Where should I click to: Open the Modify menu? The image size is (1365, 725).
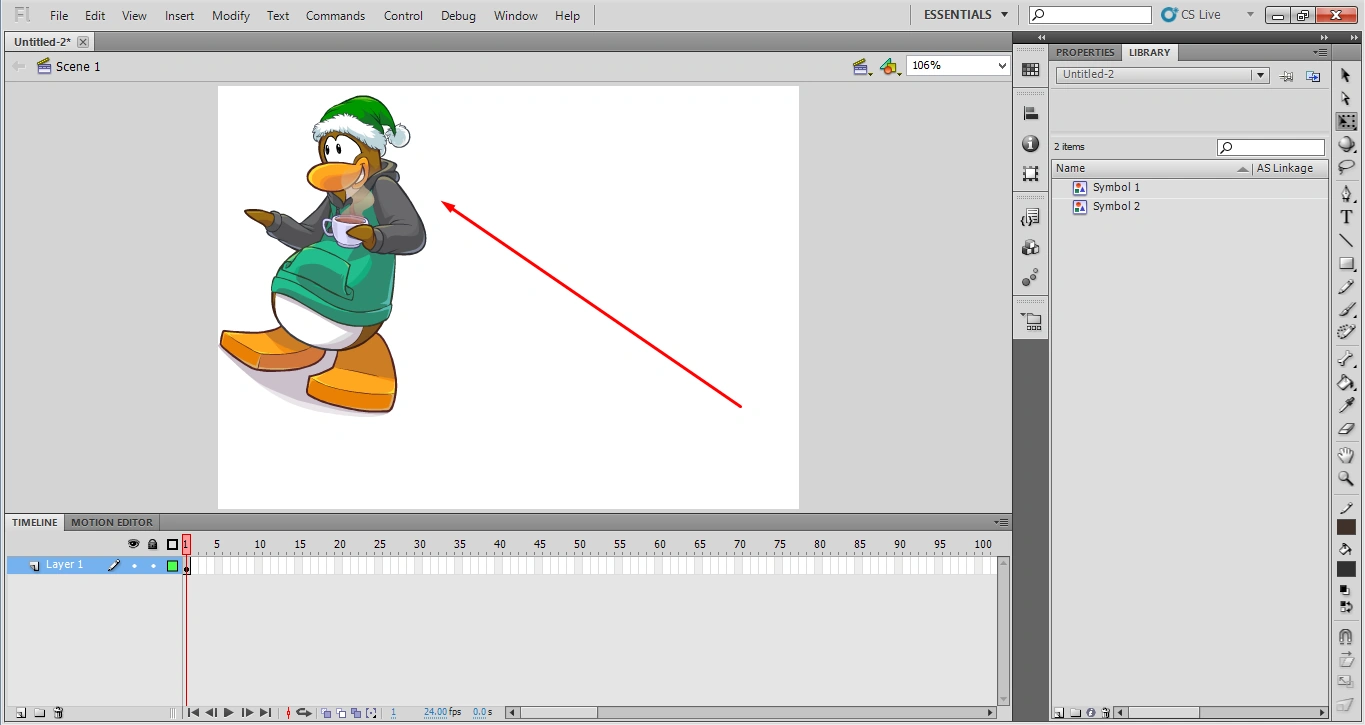point(231,16)
